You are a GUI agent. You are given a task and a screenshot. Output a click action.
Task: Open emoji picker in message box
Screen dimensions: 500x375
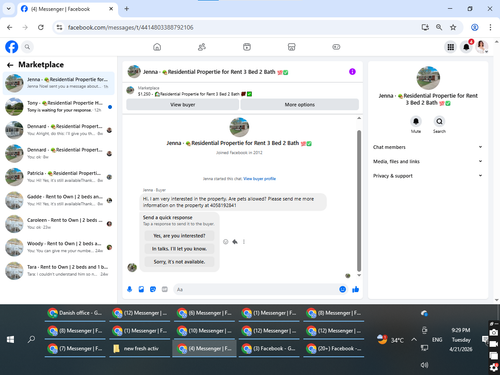coord(342,289)
